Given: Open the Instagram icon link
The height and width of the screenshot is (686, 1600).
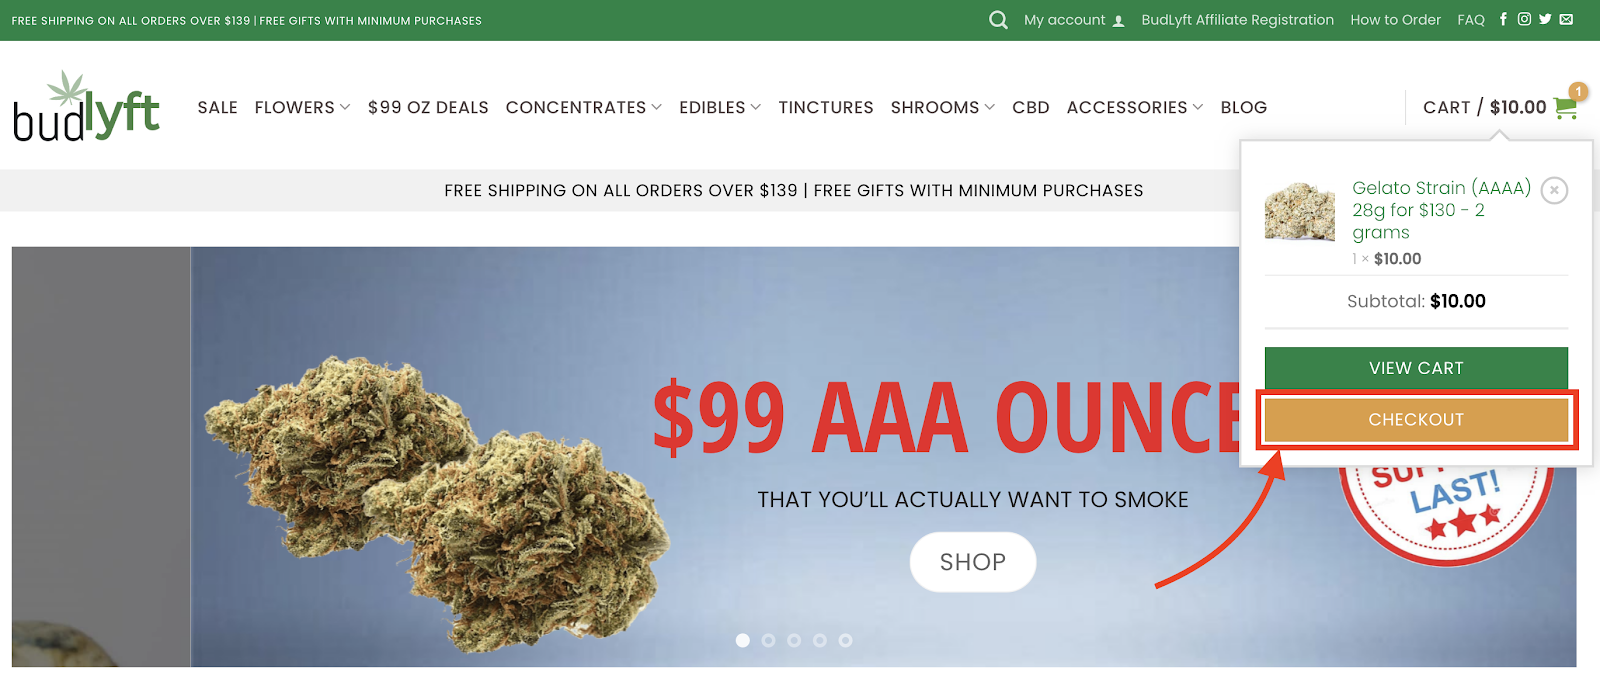Looking at the screenshot, I should coord(1524,19).
